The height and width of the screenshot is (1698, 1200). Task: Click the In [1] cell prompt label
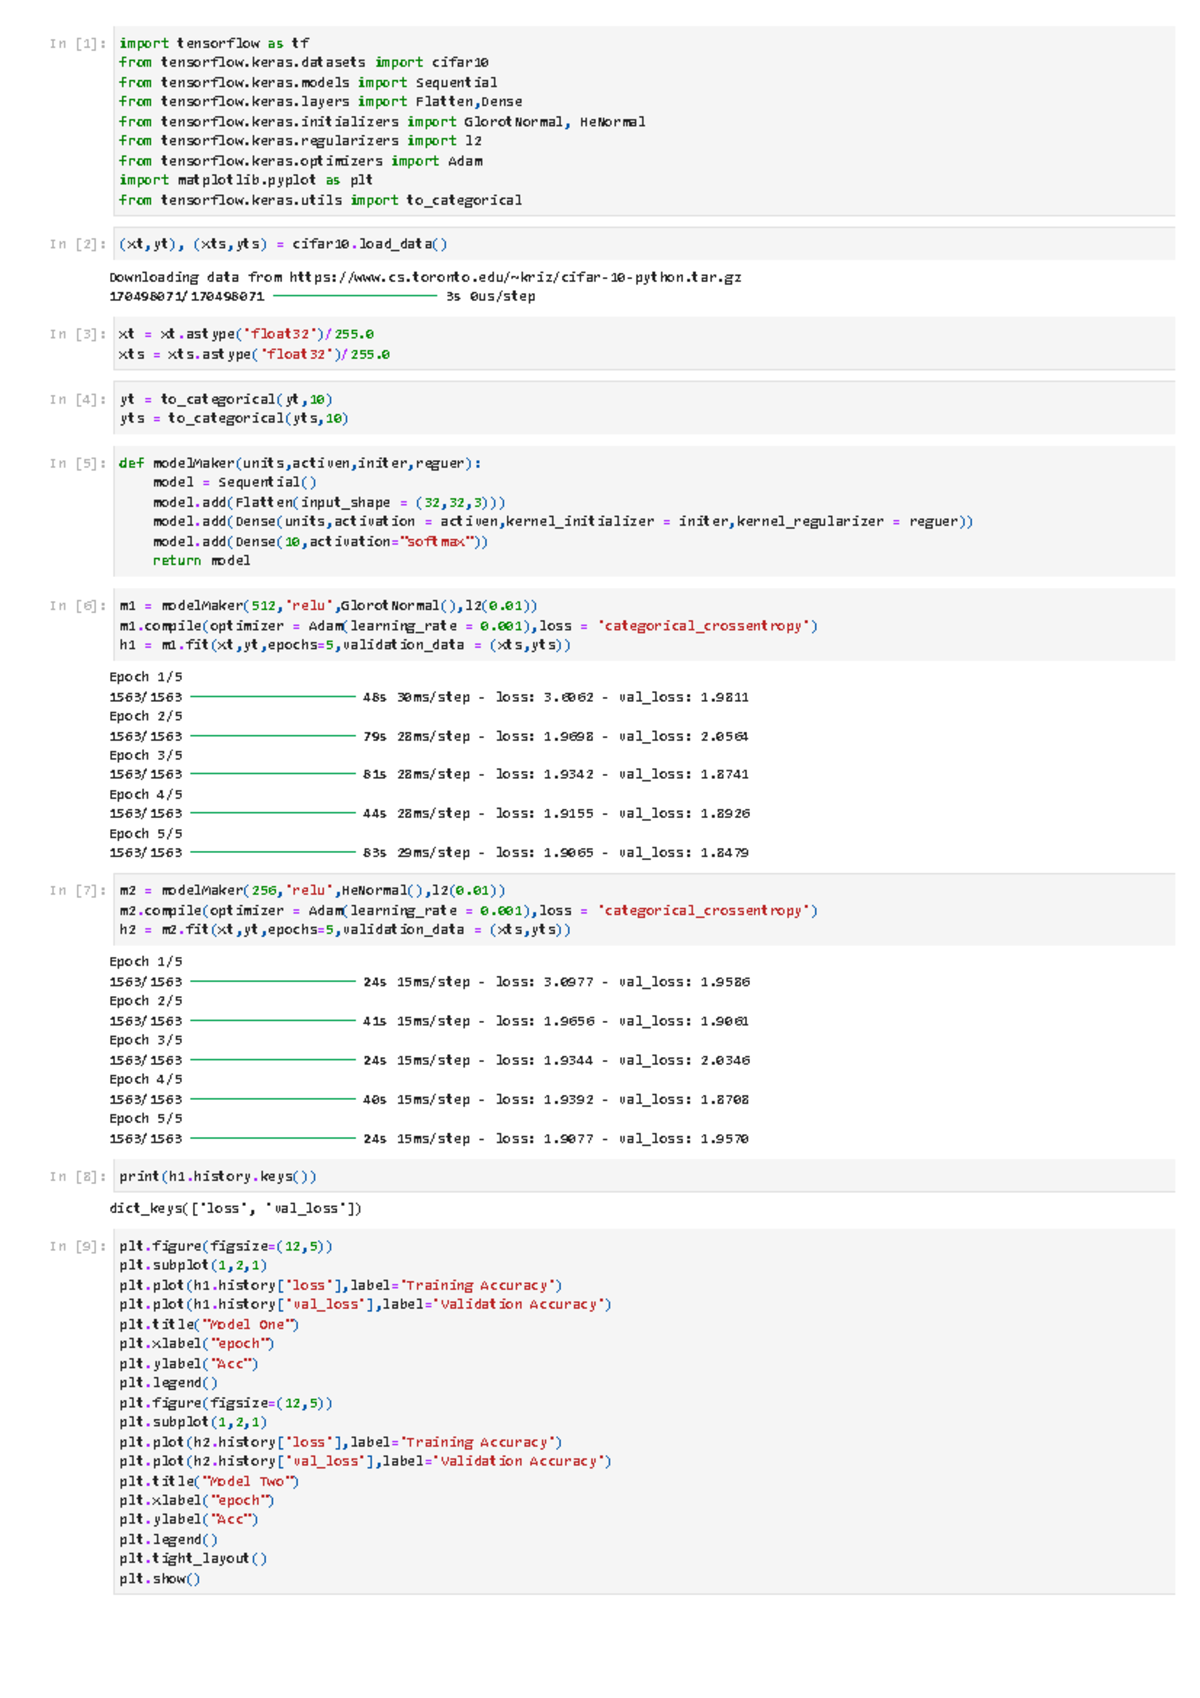77,44
